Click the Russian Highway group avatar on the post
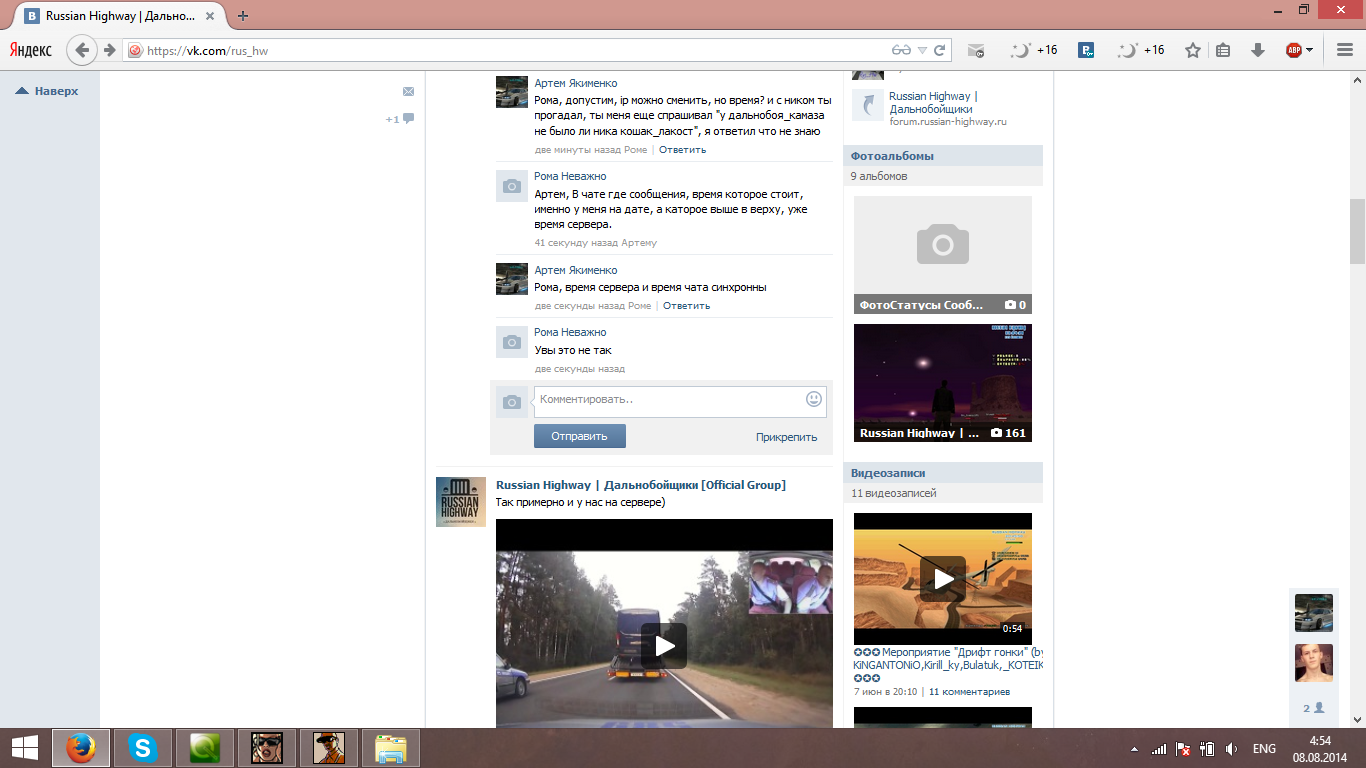 (461, 502)
